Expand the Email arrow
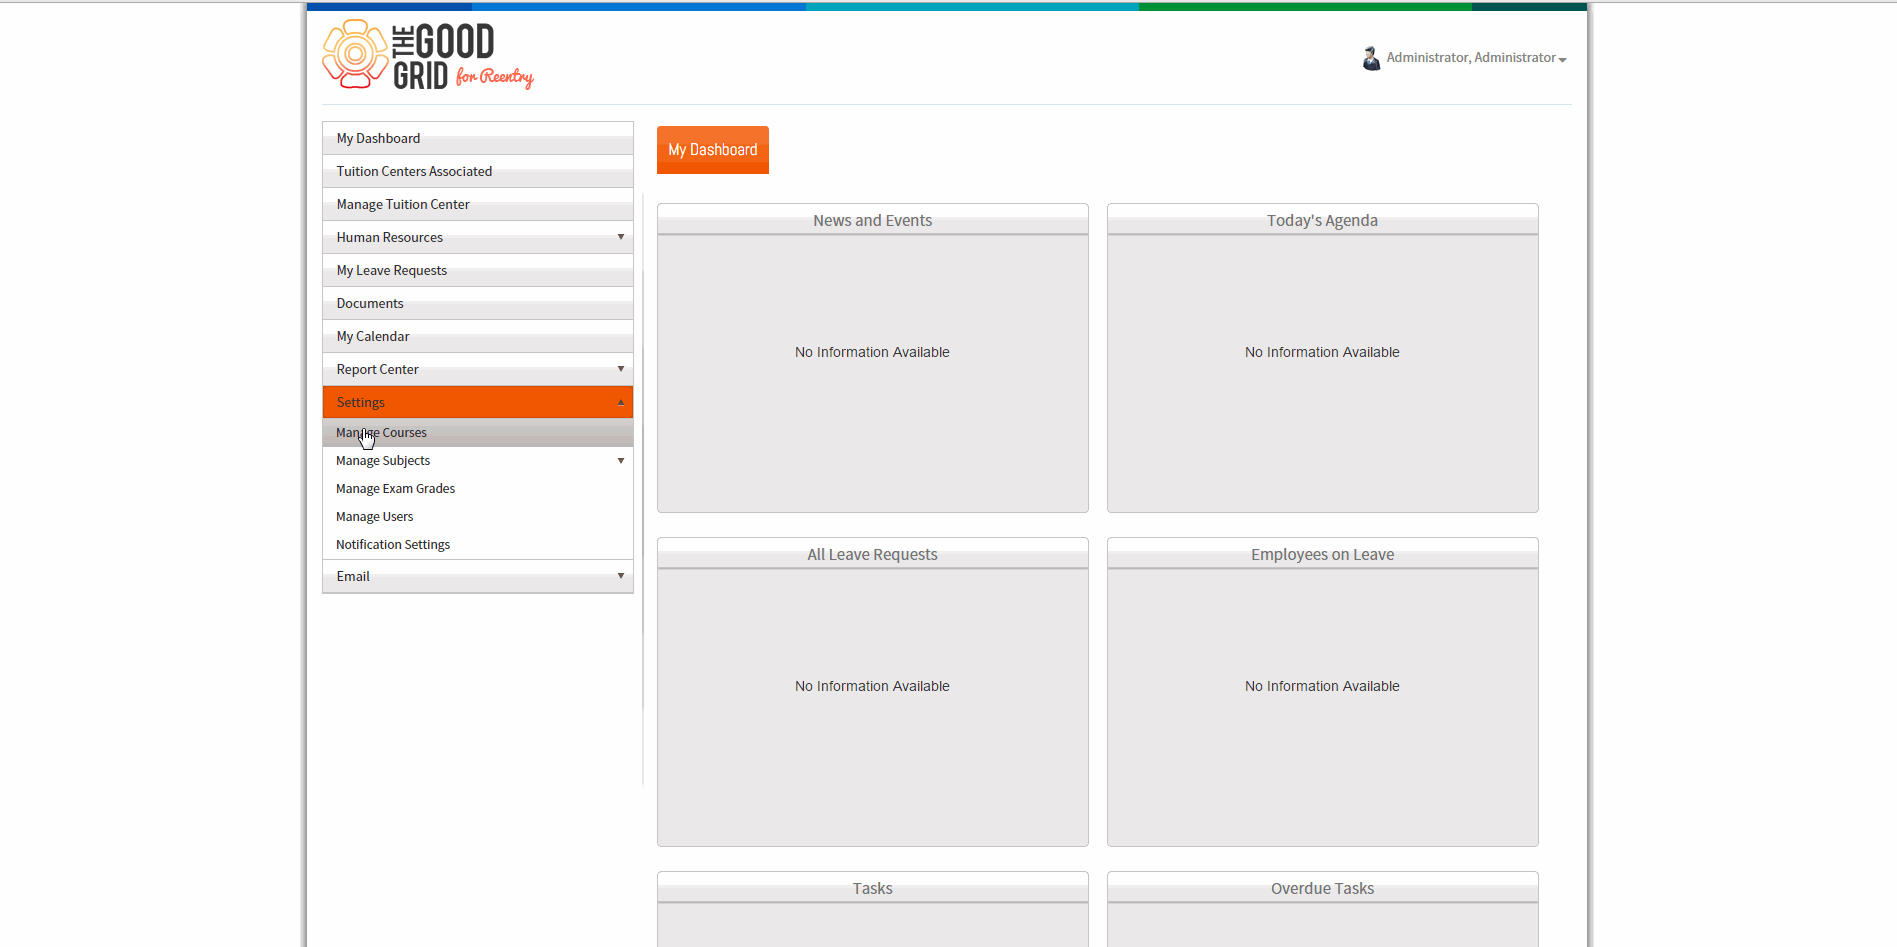This screenshot has width=1897, height=947. pos(621,576)
